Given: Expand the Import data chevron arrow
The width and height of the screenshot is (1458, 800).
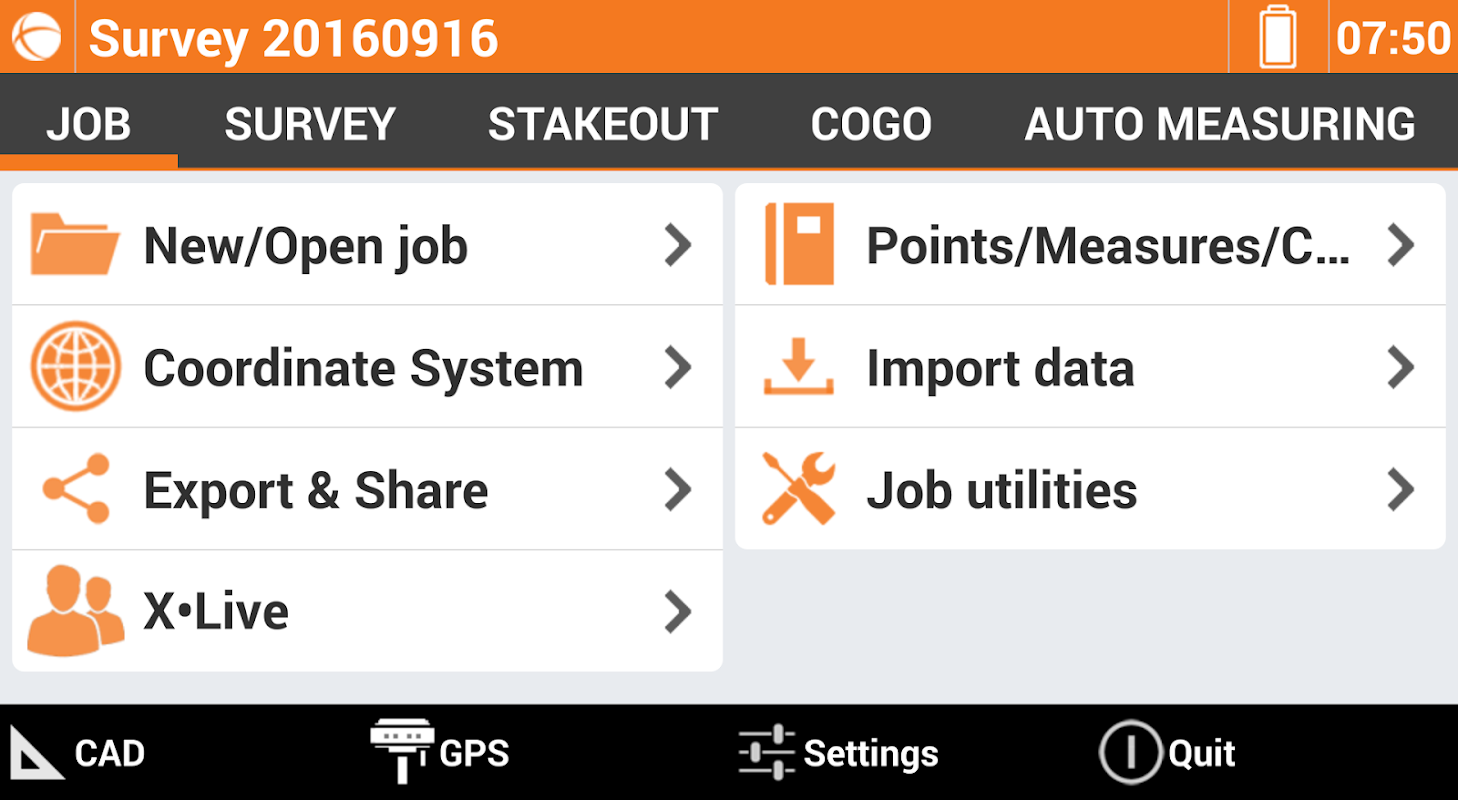Looking at the screenshot, I should [x=1401, y=367].
